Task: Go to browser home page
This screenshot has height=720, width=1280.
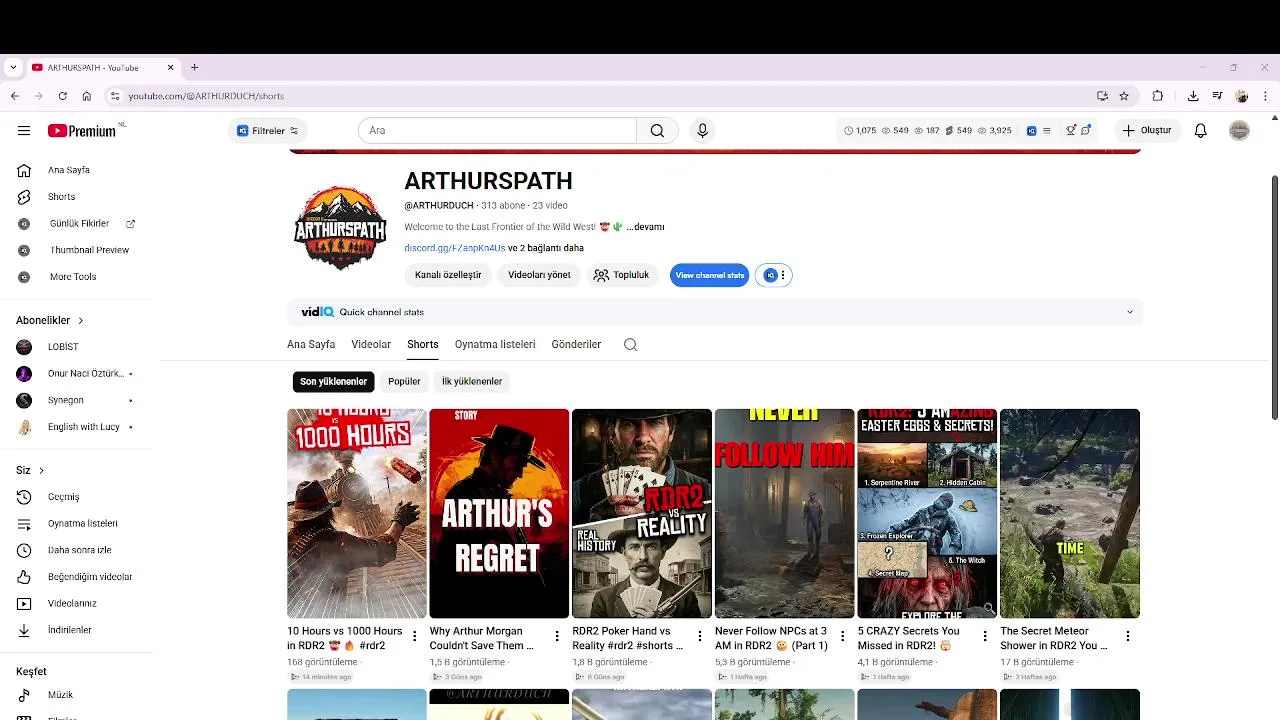Action: tap(87, 96)
